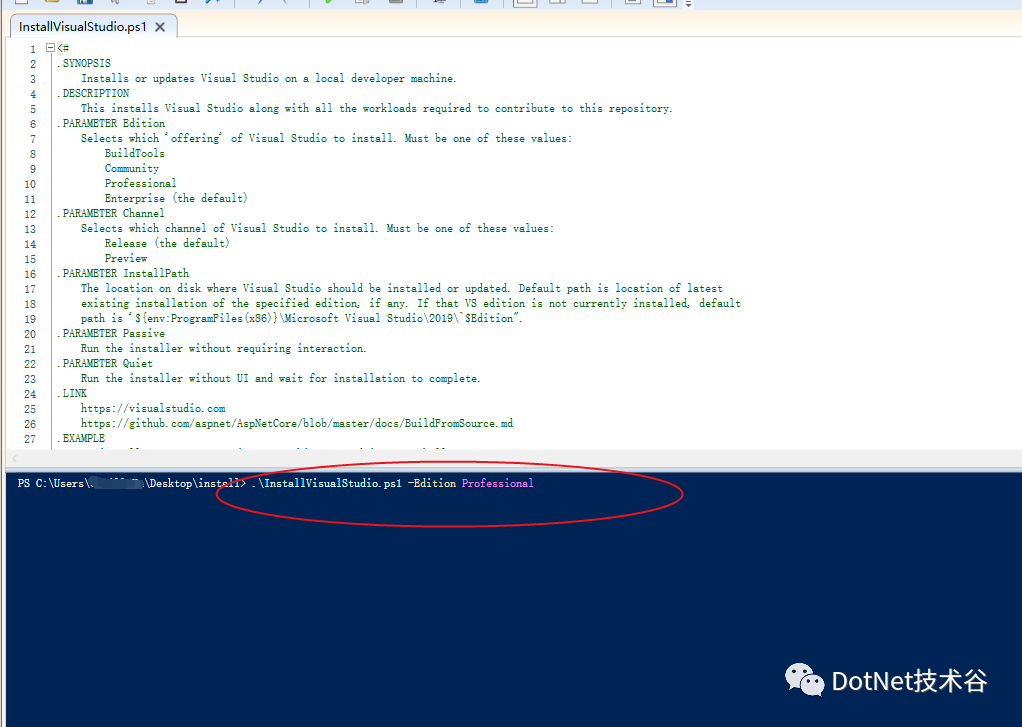Click 'Installs or updates Visual Studio' line
The image size is (1022, 727).
tap(269, 78)
